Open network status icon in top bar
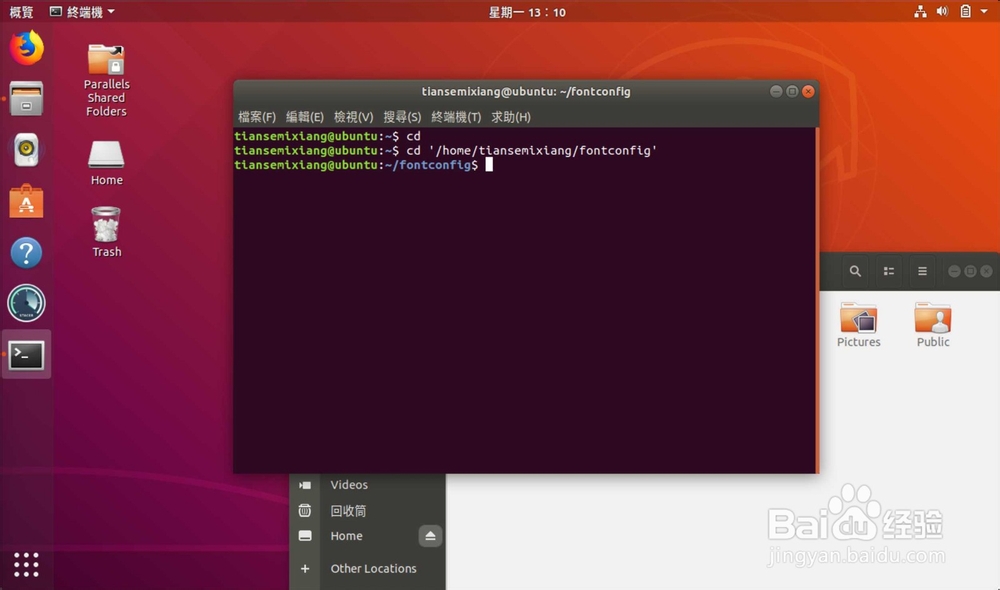The height and width of the screenshot is (590, 1000). pyautogui.click(x=920, y=11)
